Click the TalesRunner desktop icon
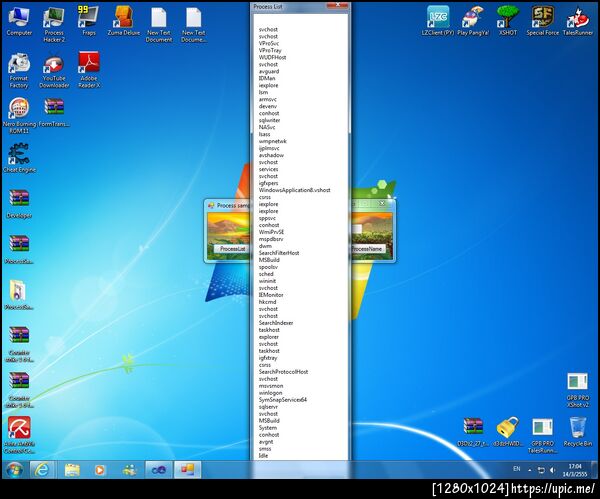The height and width of the screenshot is (499, 600). (578, 21)
